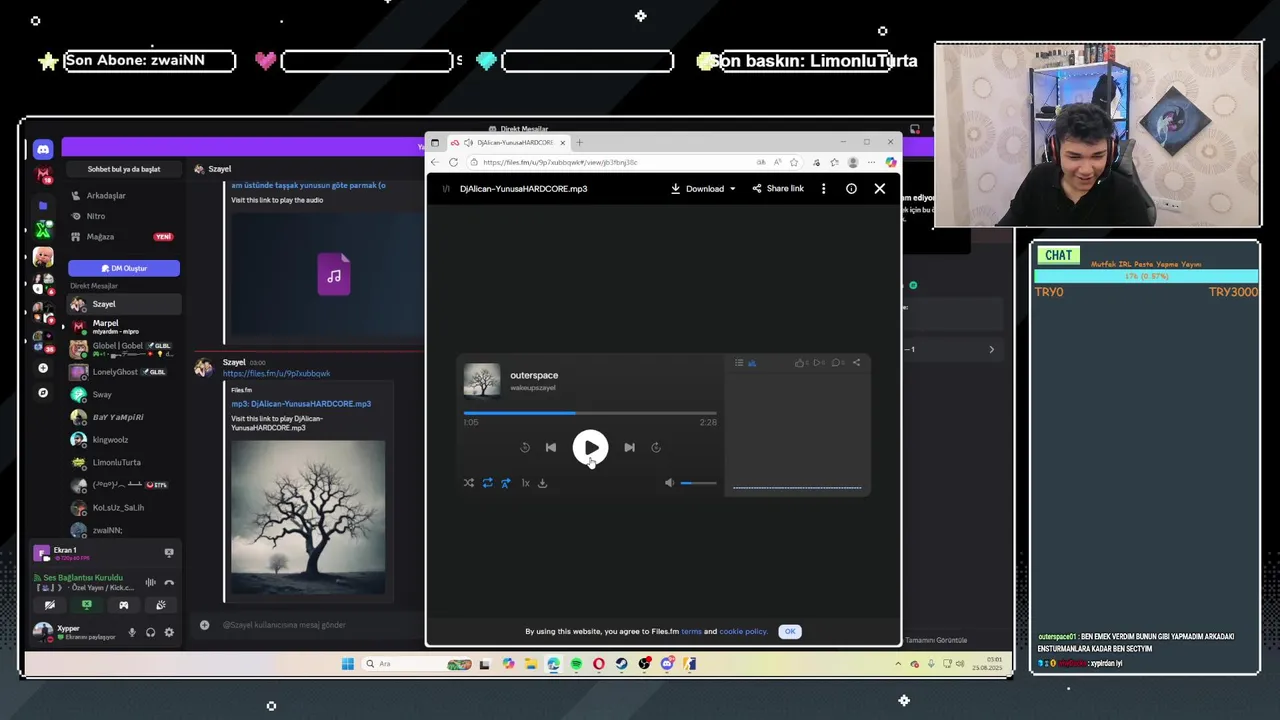Click the forward seconds icon in player
The width and height of the screenshot is (1280, 720).
click(x=656, y=447)
